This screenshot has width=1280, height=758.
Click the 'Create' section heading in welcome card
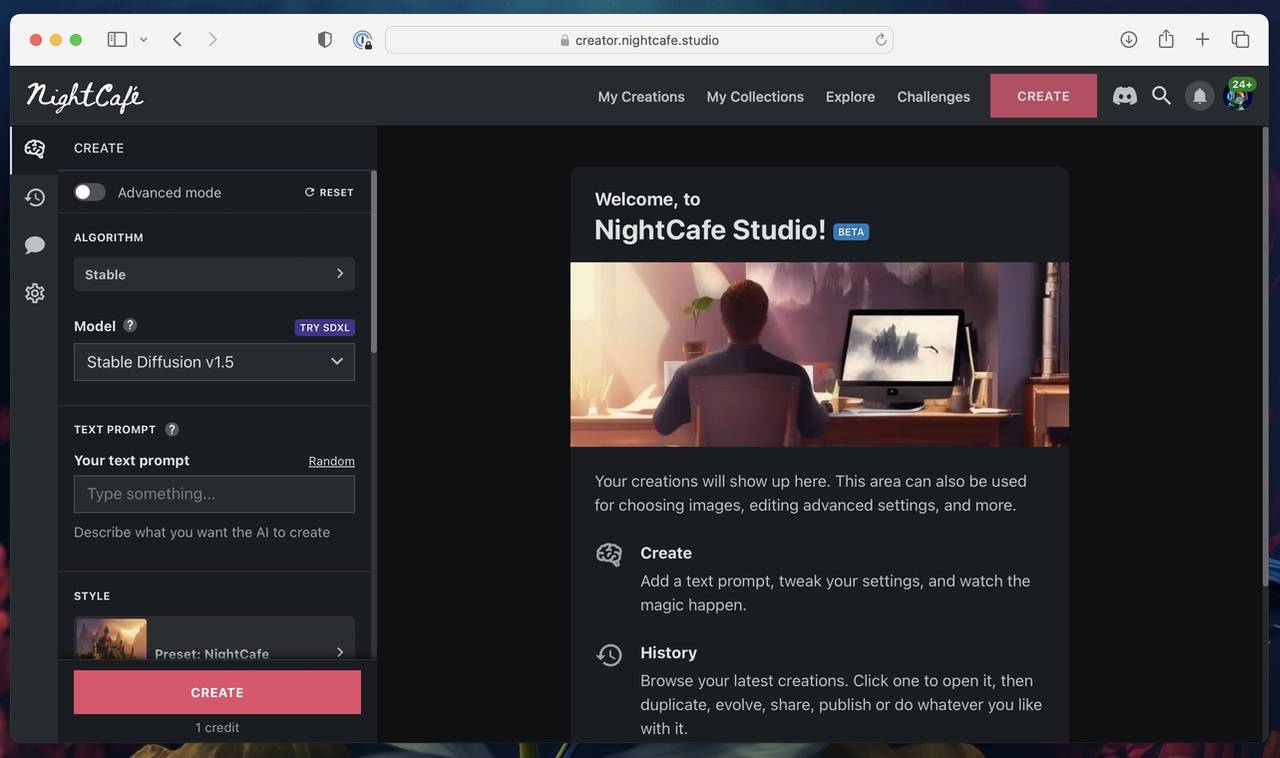[666, 553]
